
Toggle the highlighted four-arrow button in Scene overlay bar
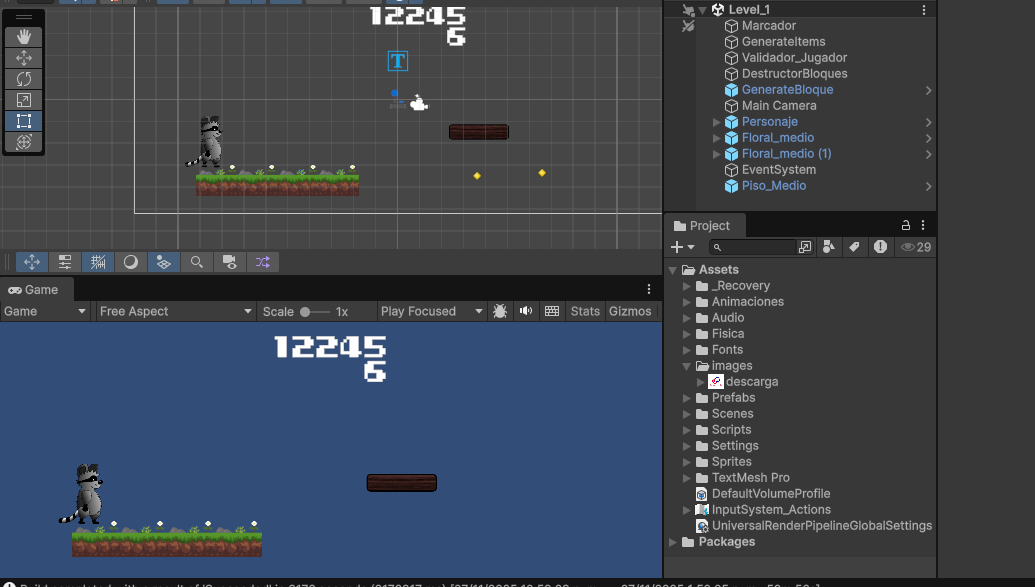point(32,262)
